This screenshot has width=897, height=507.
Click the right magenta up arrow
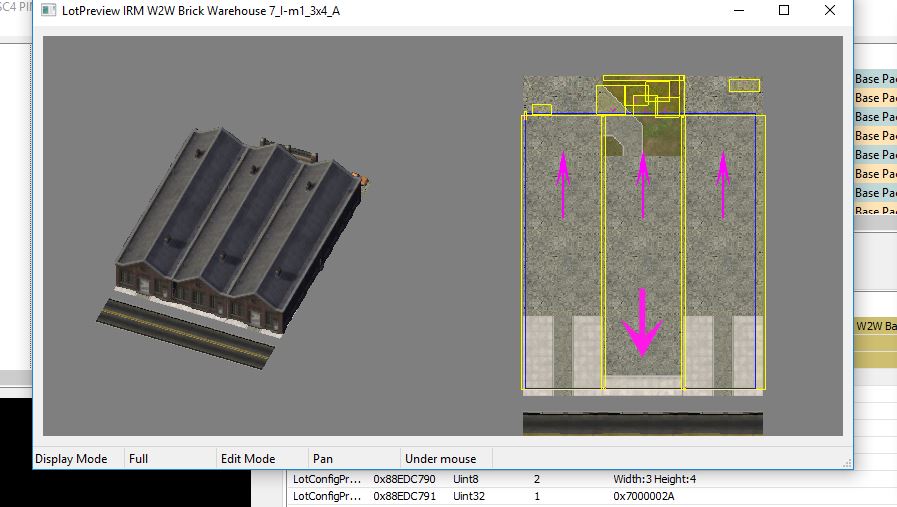pos(723,185)
